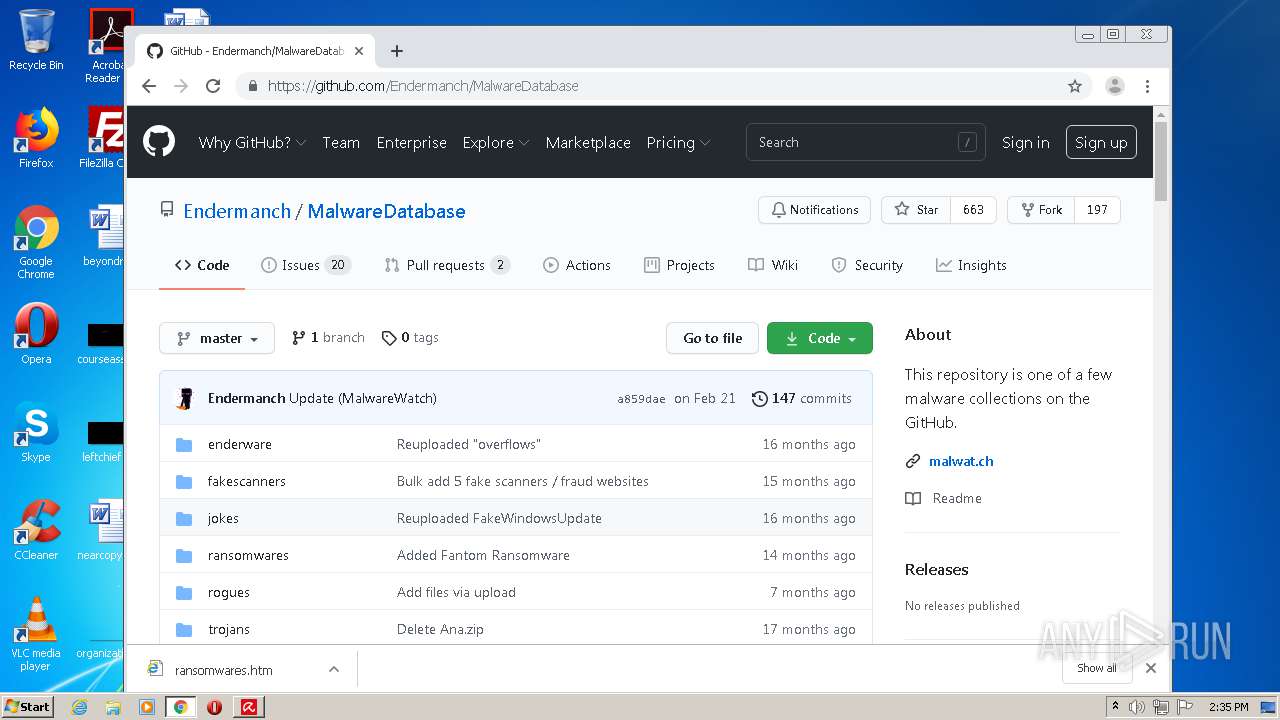Click the Go to file button
The image size is (1280, 720).
(712, 338)
